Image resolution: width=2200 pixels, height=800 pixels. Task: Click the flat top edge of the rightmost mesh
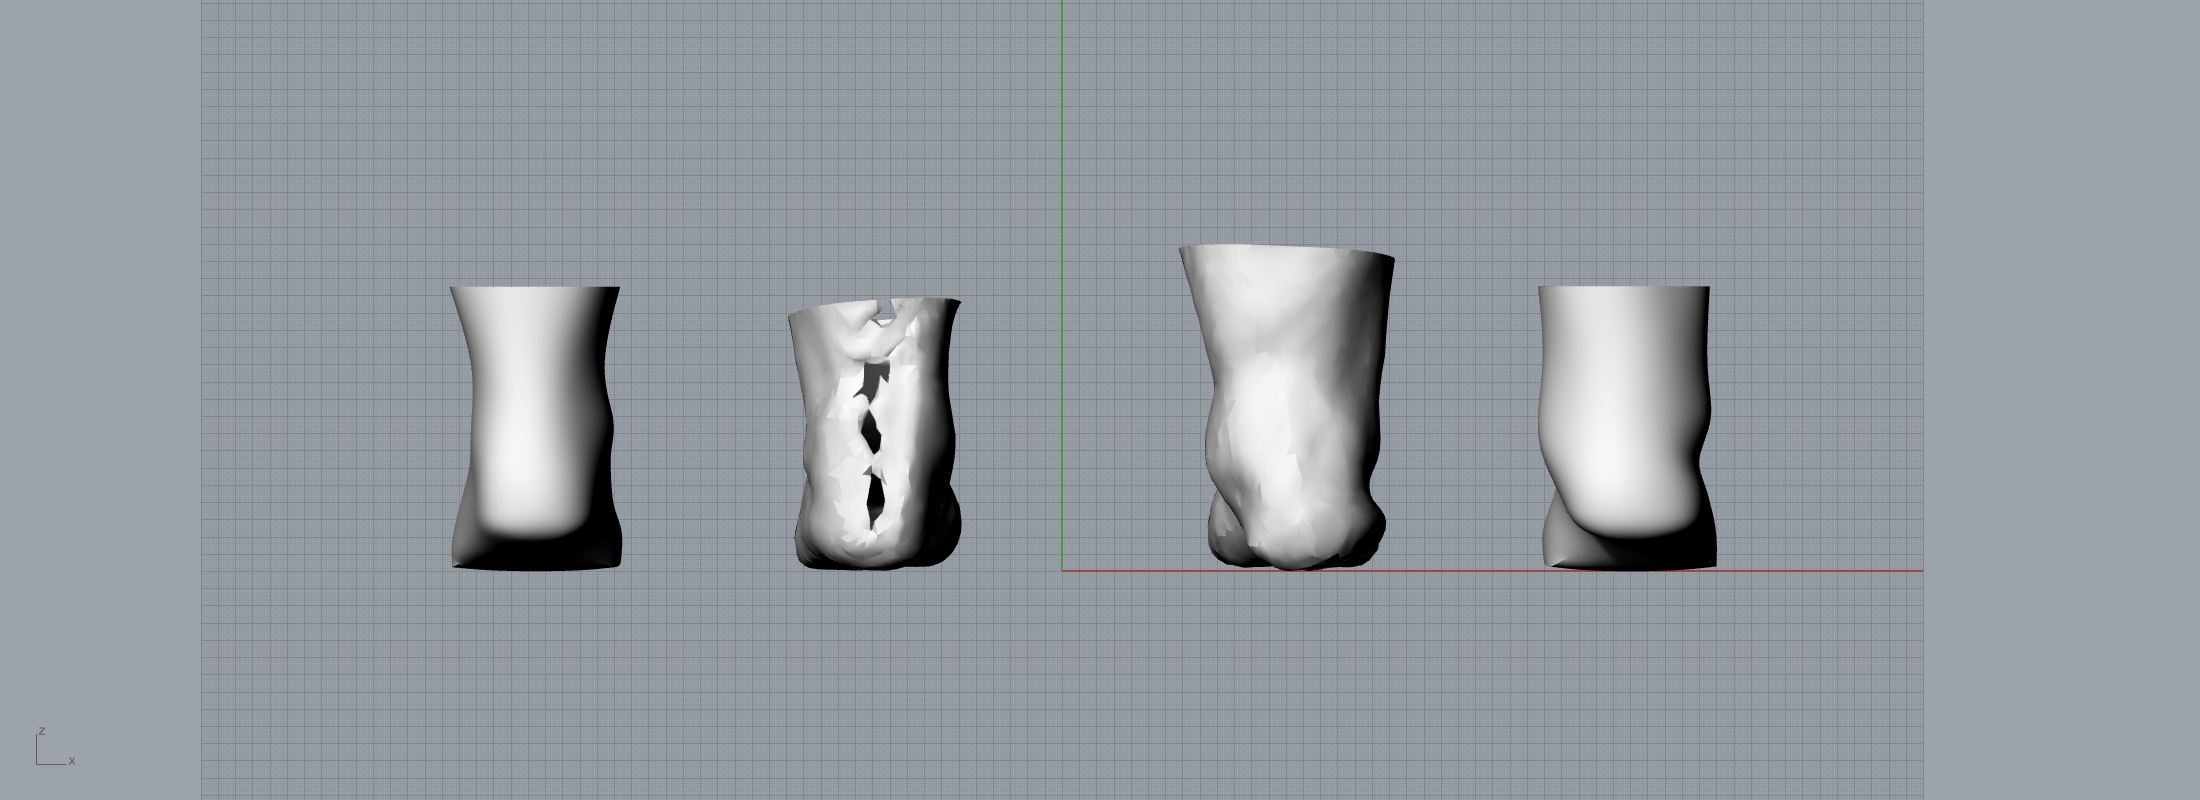tap(1623, 287)
